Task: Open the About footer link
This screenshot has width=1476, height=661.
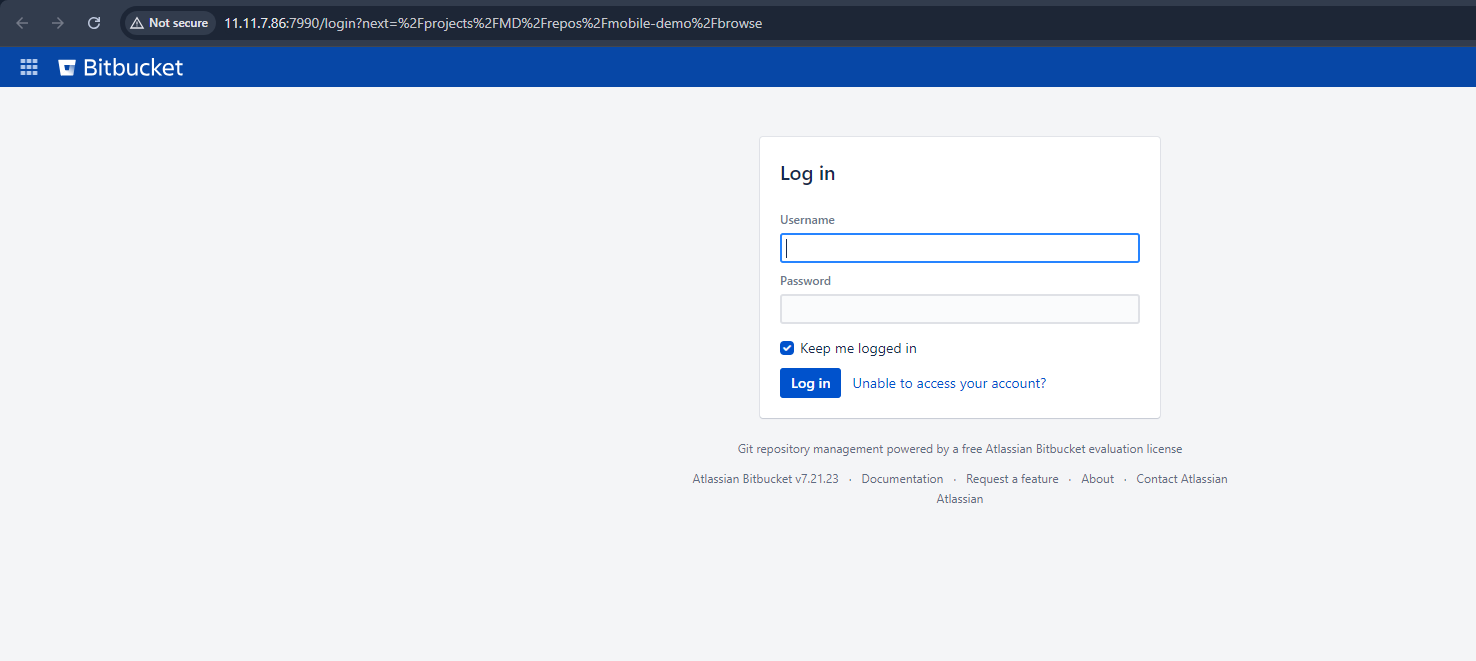Action: click(1097, 479)
